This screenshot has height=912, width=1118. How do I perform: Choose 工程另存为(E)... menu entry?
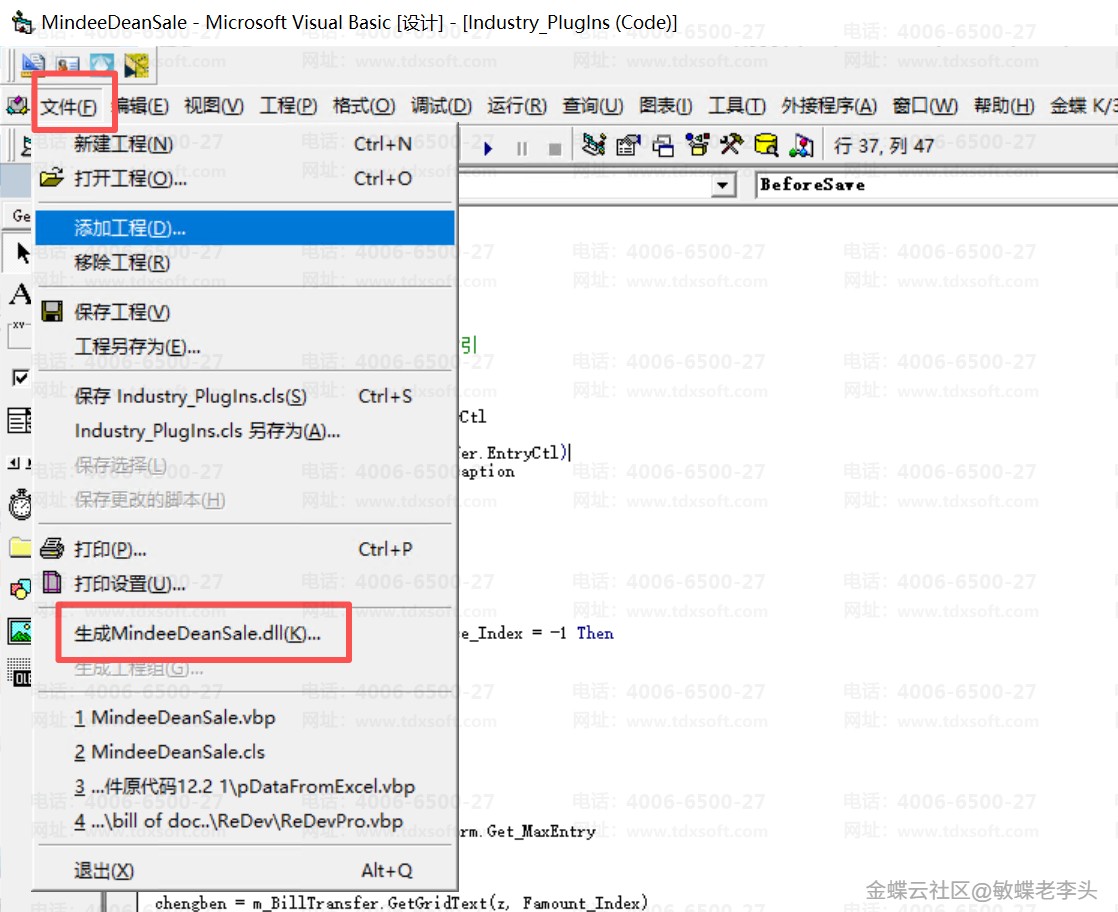[x=245, y=347]
